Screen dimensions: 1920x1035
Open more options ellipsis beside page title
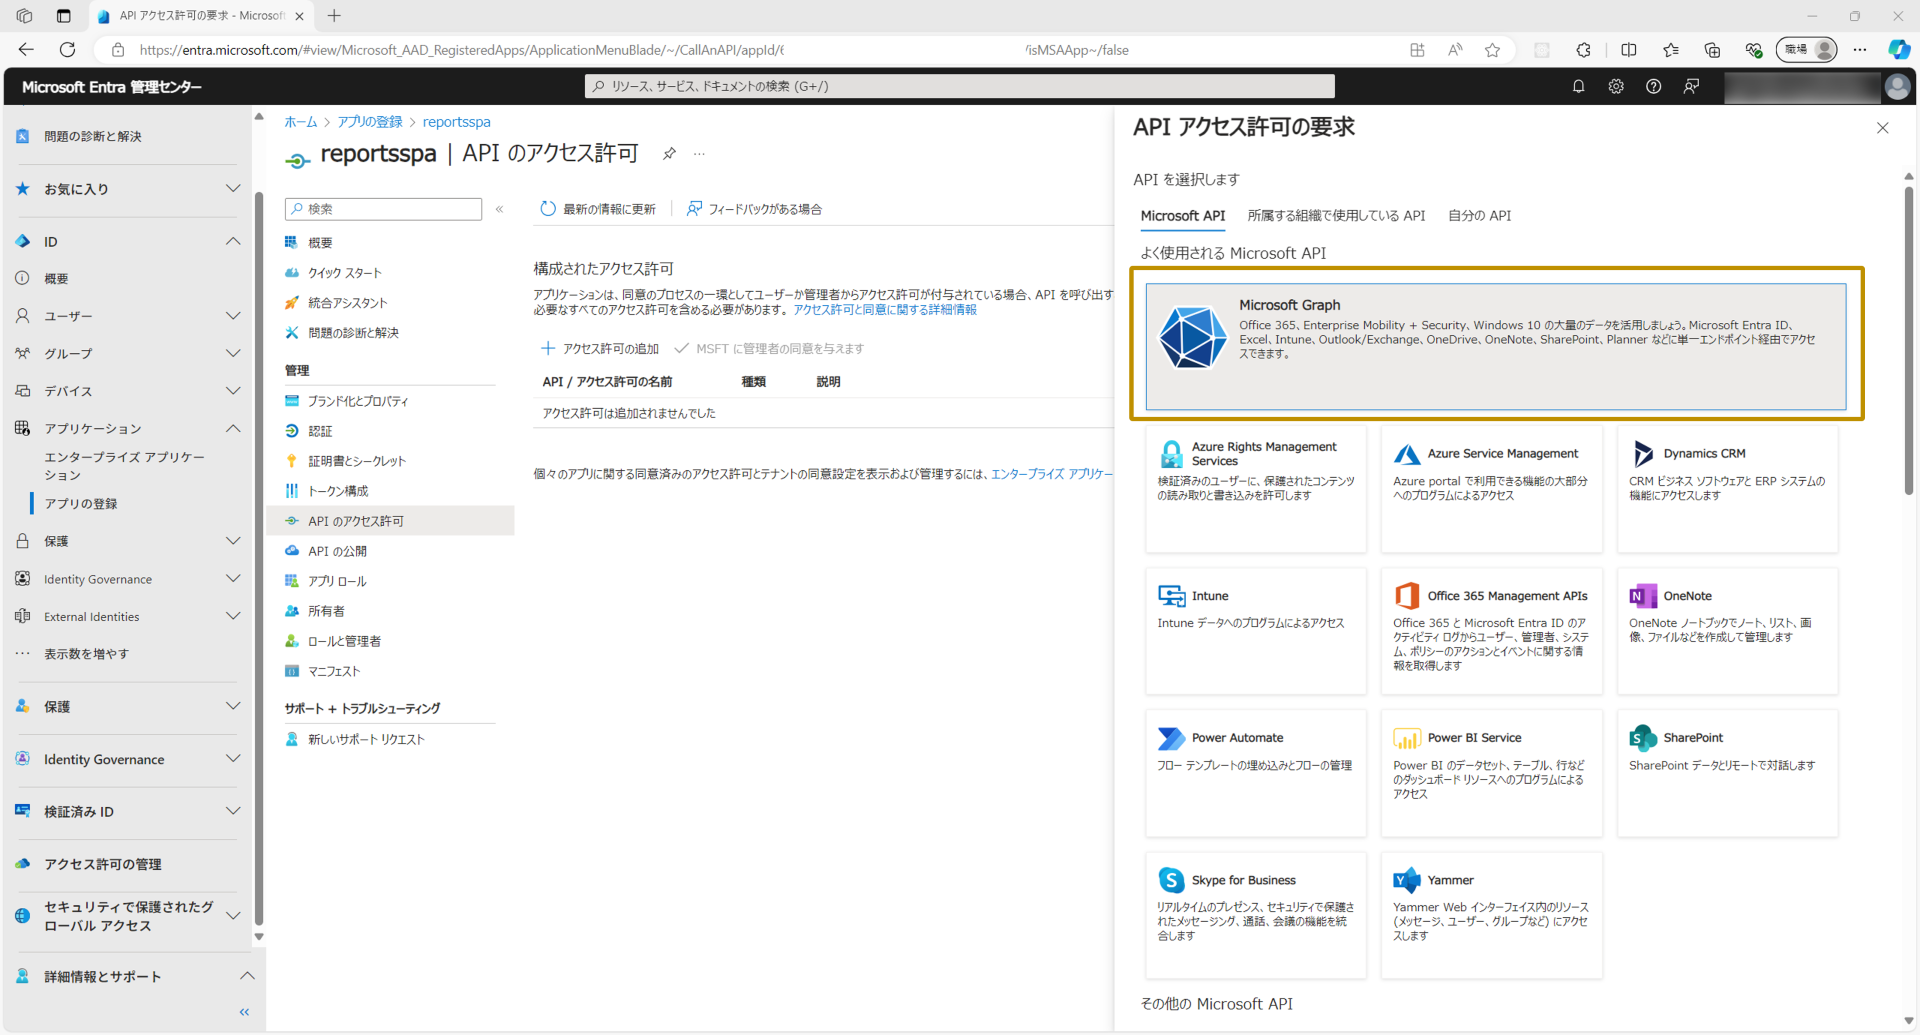(x=699, y=153)
